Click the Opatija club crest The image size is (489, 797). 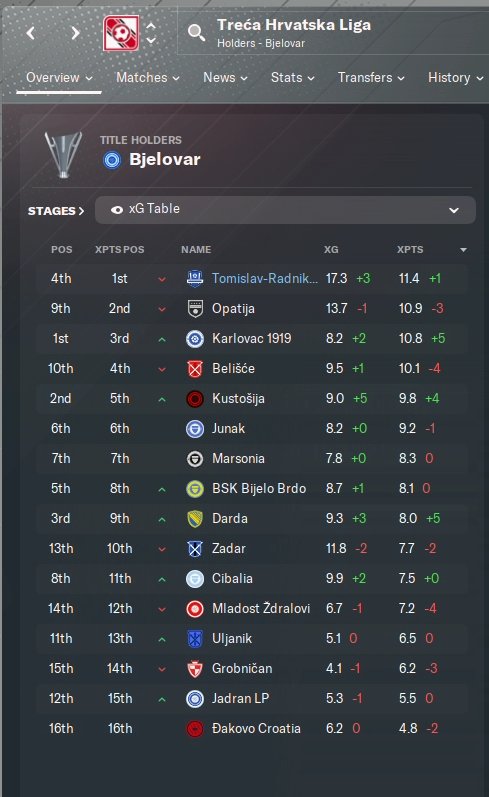pyautogui.click(x=195, y=309)
